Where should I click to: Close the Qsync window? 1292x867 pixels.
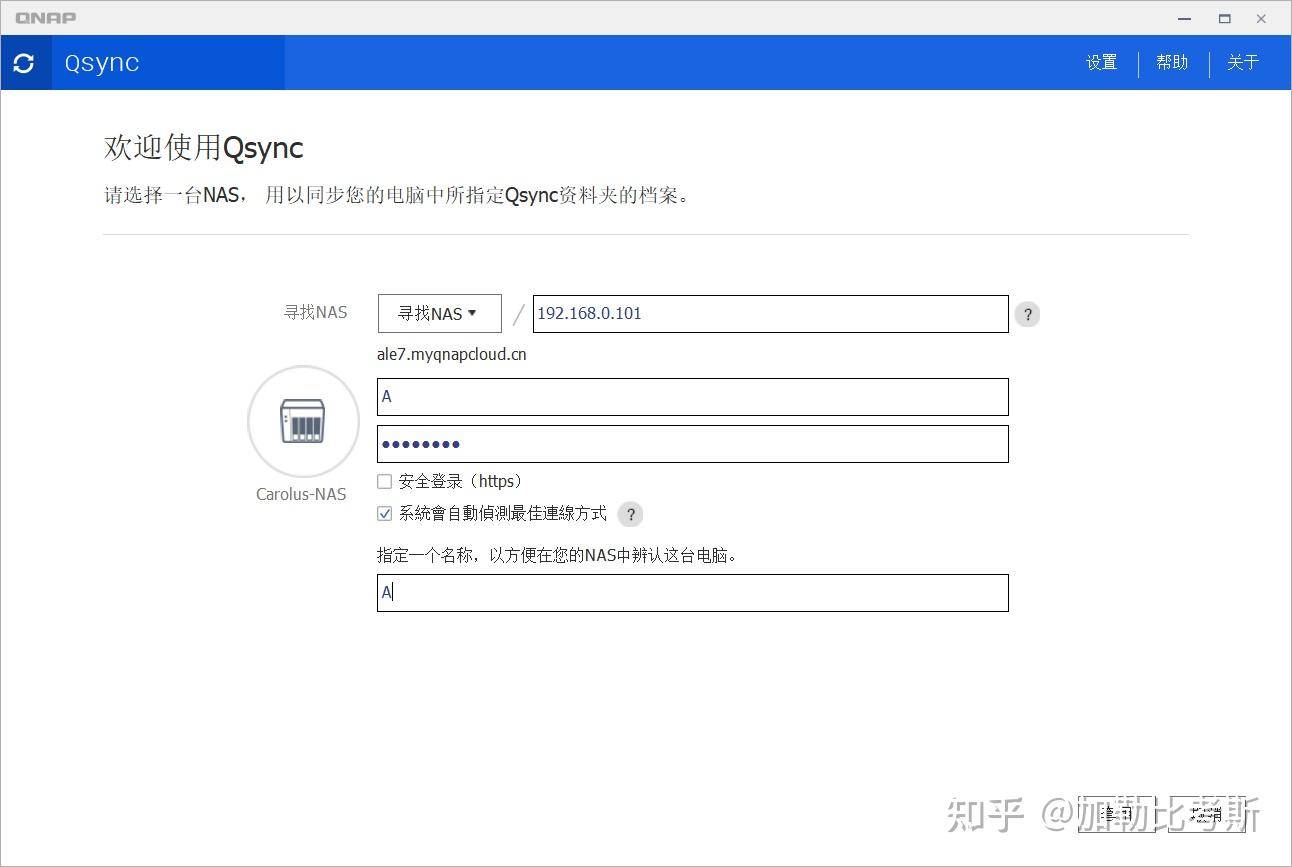click(1261, 18)
